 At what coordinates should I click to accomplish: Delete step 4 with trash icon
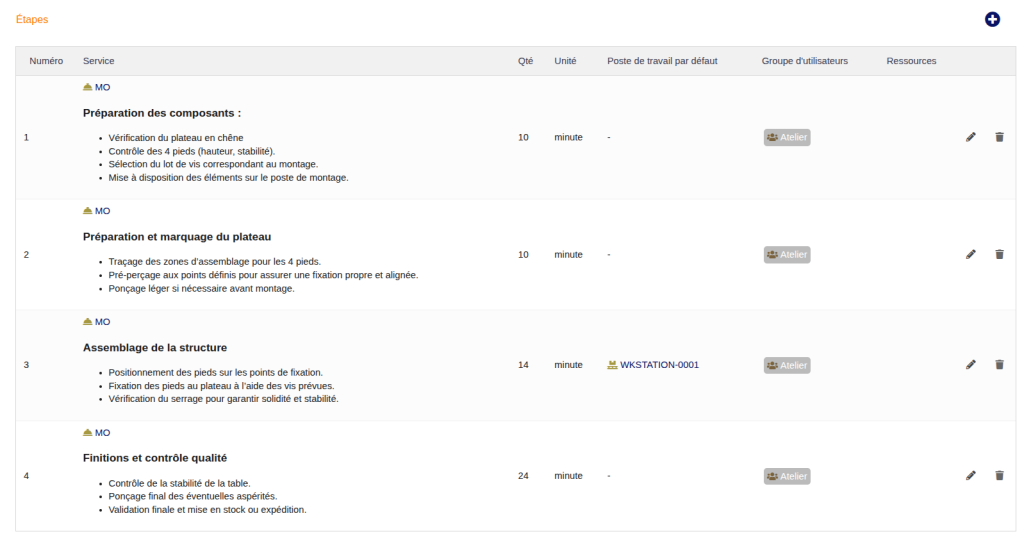point(999,476)
